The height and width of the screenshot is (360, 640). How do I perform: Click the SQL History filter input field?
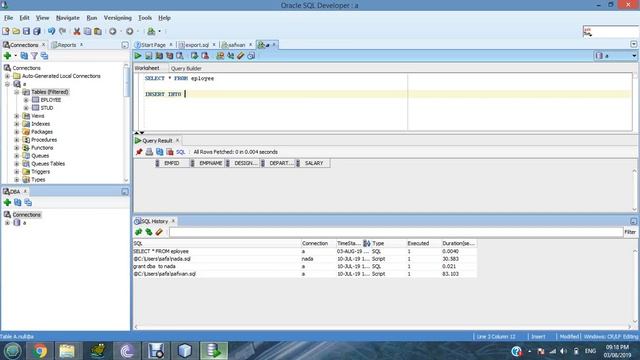click(x=396, y=232)
